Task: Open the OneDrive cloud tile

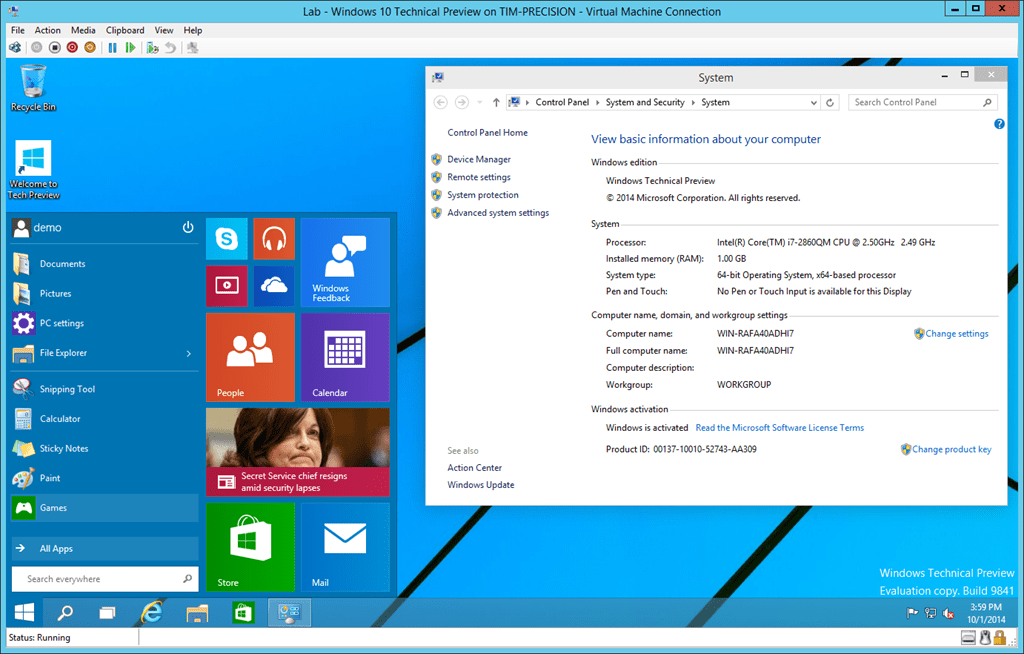Action: click(x=274, y=286)
